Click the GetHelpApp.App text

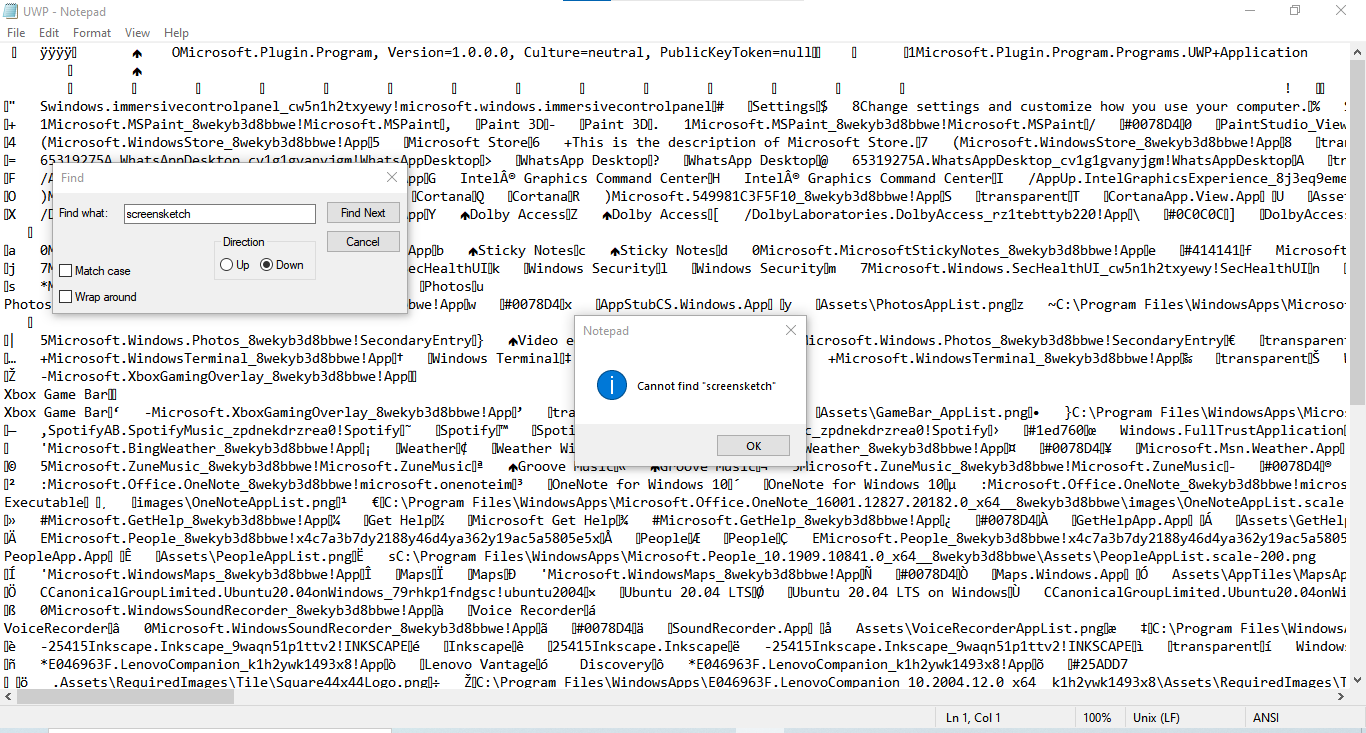coord(1136,521)
